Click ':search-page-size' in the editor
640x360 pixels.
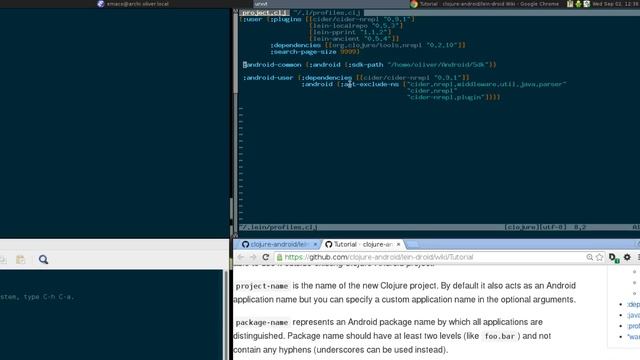tap(304, 52)
